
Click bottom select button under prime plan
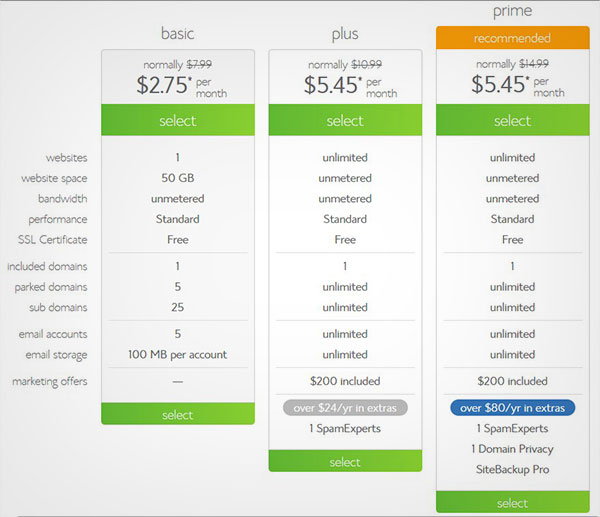[513, 502]
